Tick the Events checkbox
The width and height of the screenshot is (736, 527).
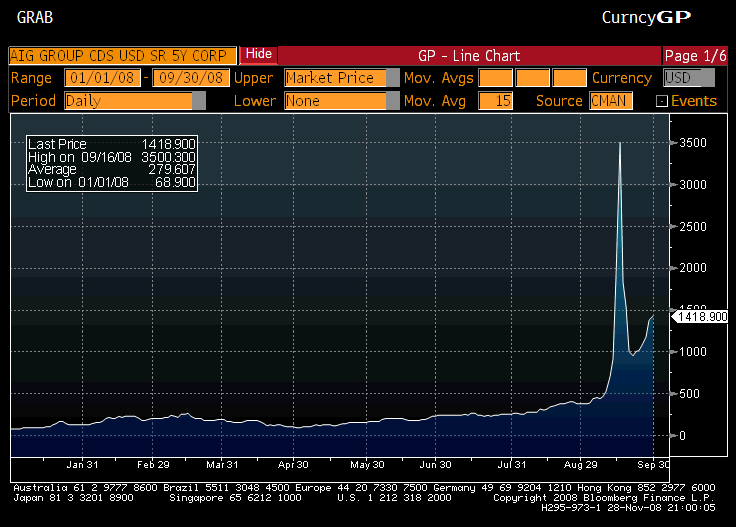661,101
